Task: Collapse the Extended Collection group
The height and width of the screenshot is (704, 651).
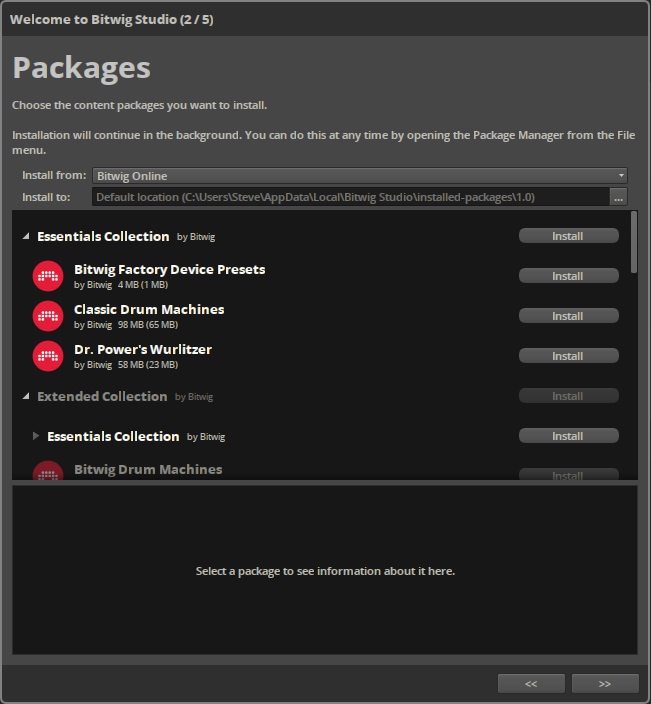Action: point(26,396)
